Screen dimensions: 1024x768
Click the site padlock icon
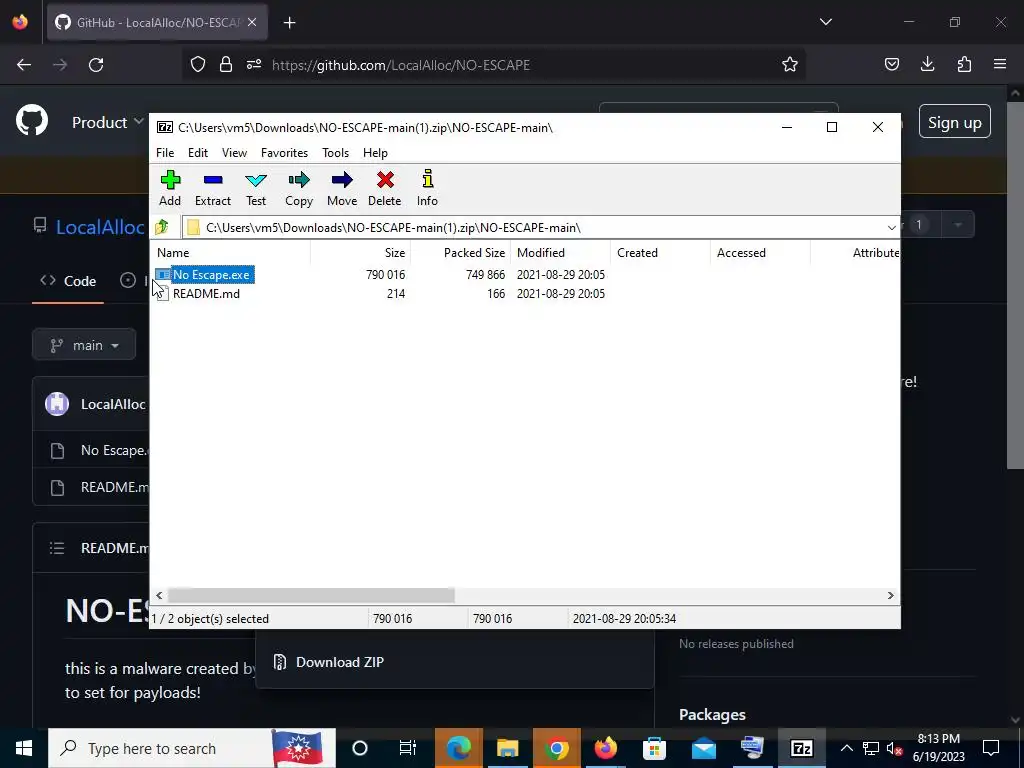[226, 65]
